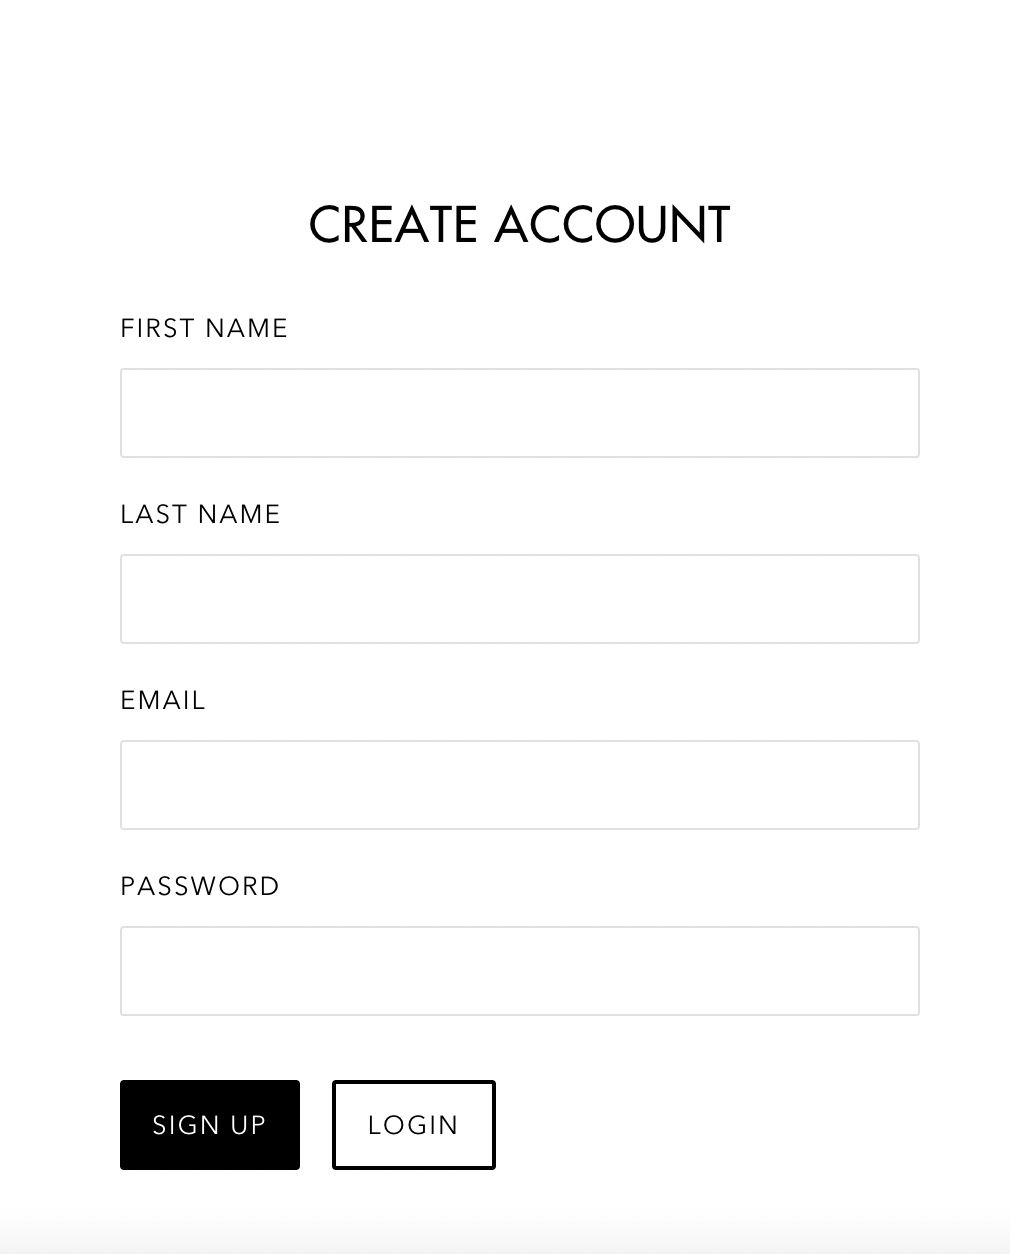Click the FIRST NAME label text

(204, 328)
